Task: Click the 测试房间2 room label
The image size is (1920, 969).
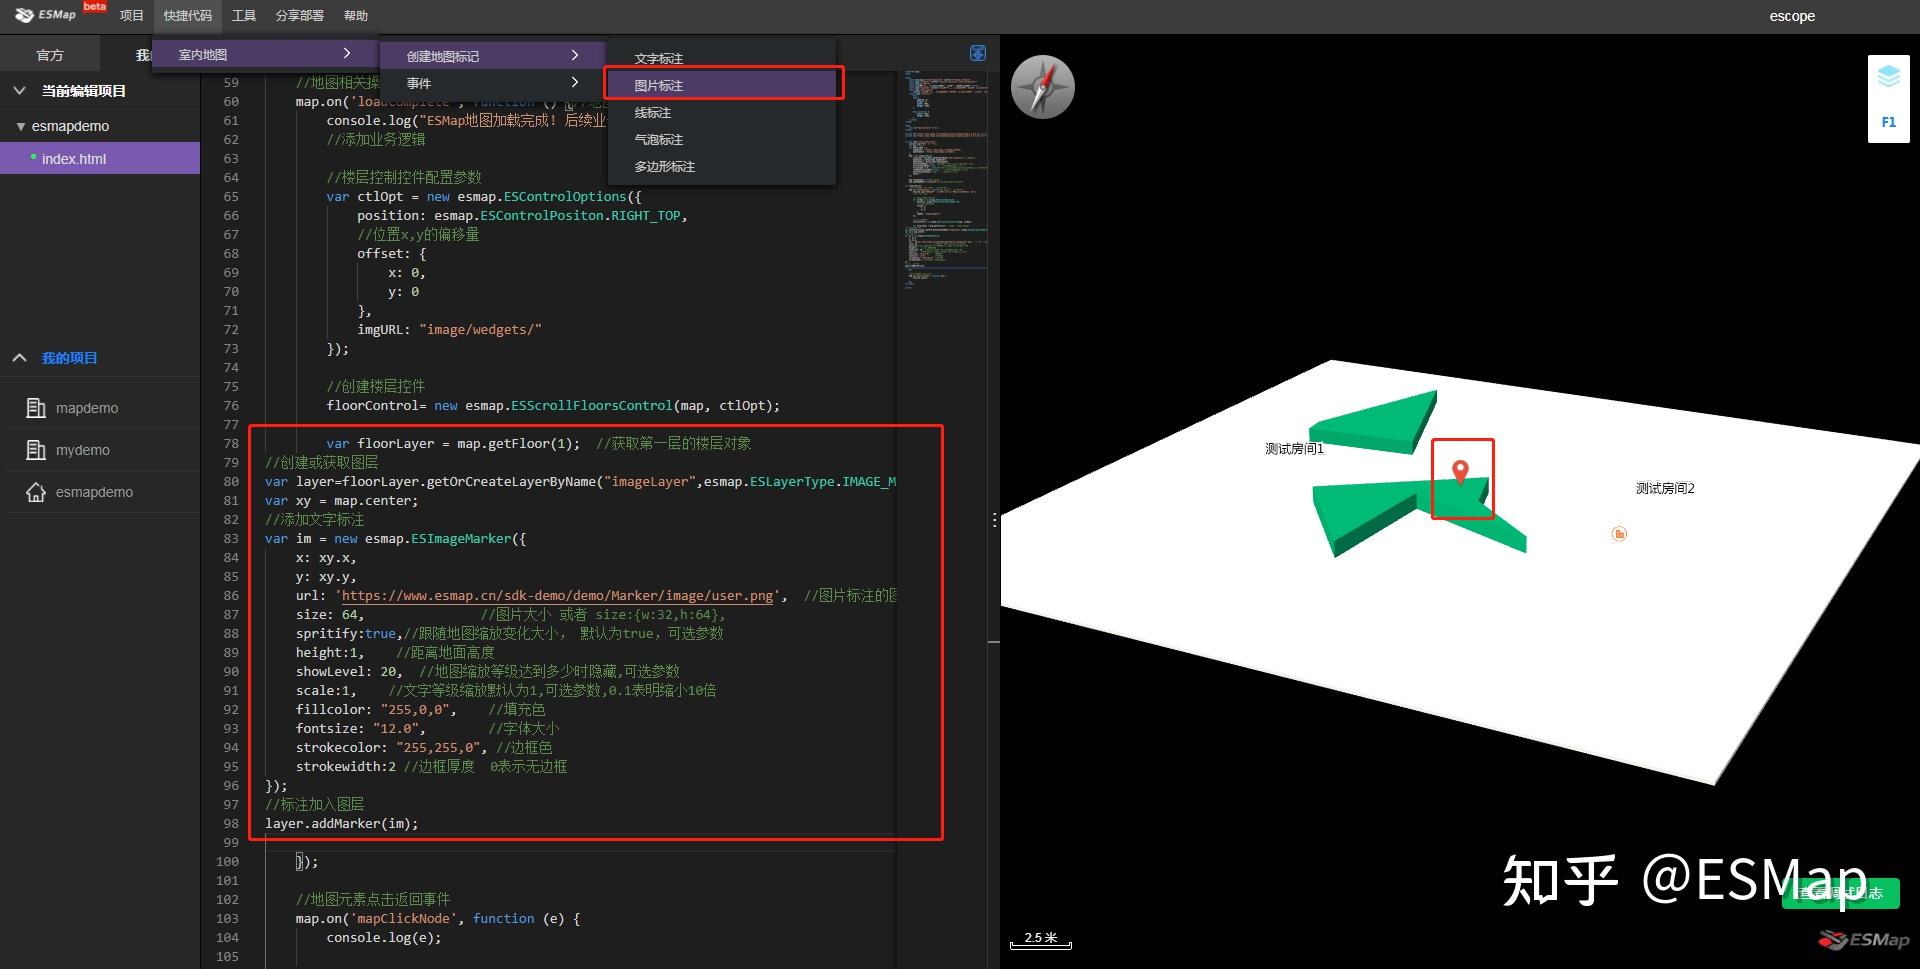Action: 1665,488
